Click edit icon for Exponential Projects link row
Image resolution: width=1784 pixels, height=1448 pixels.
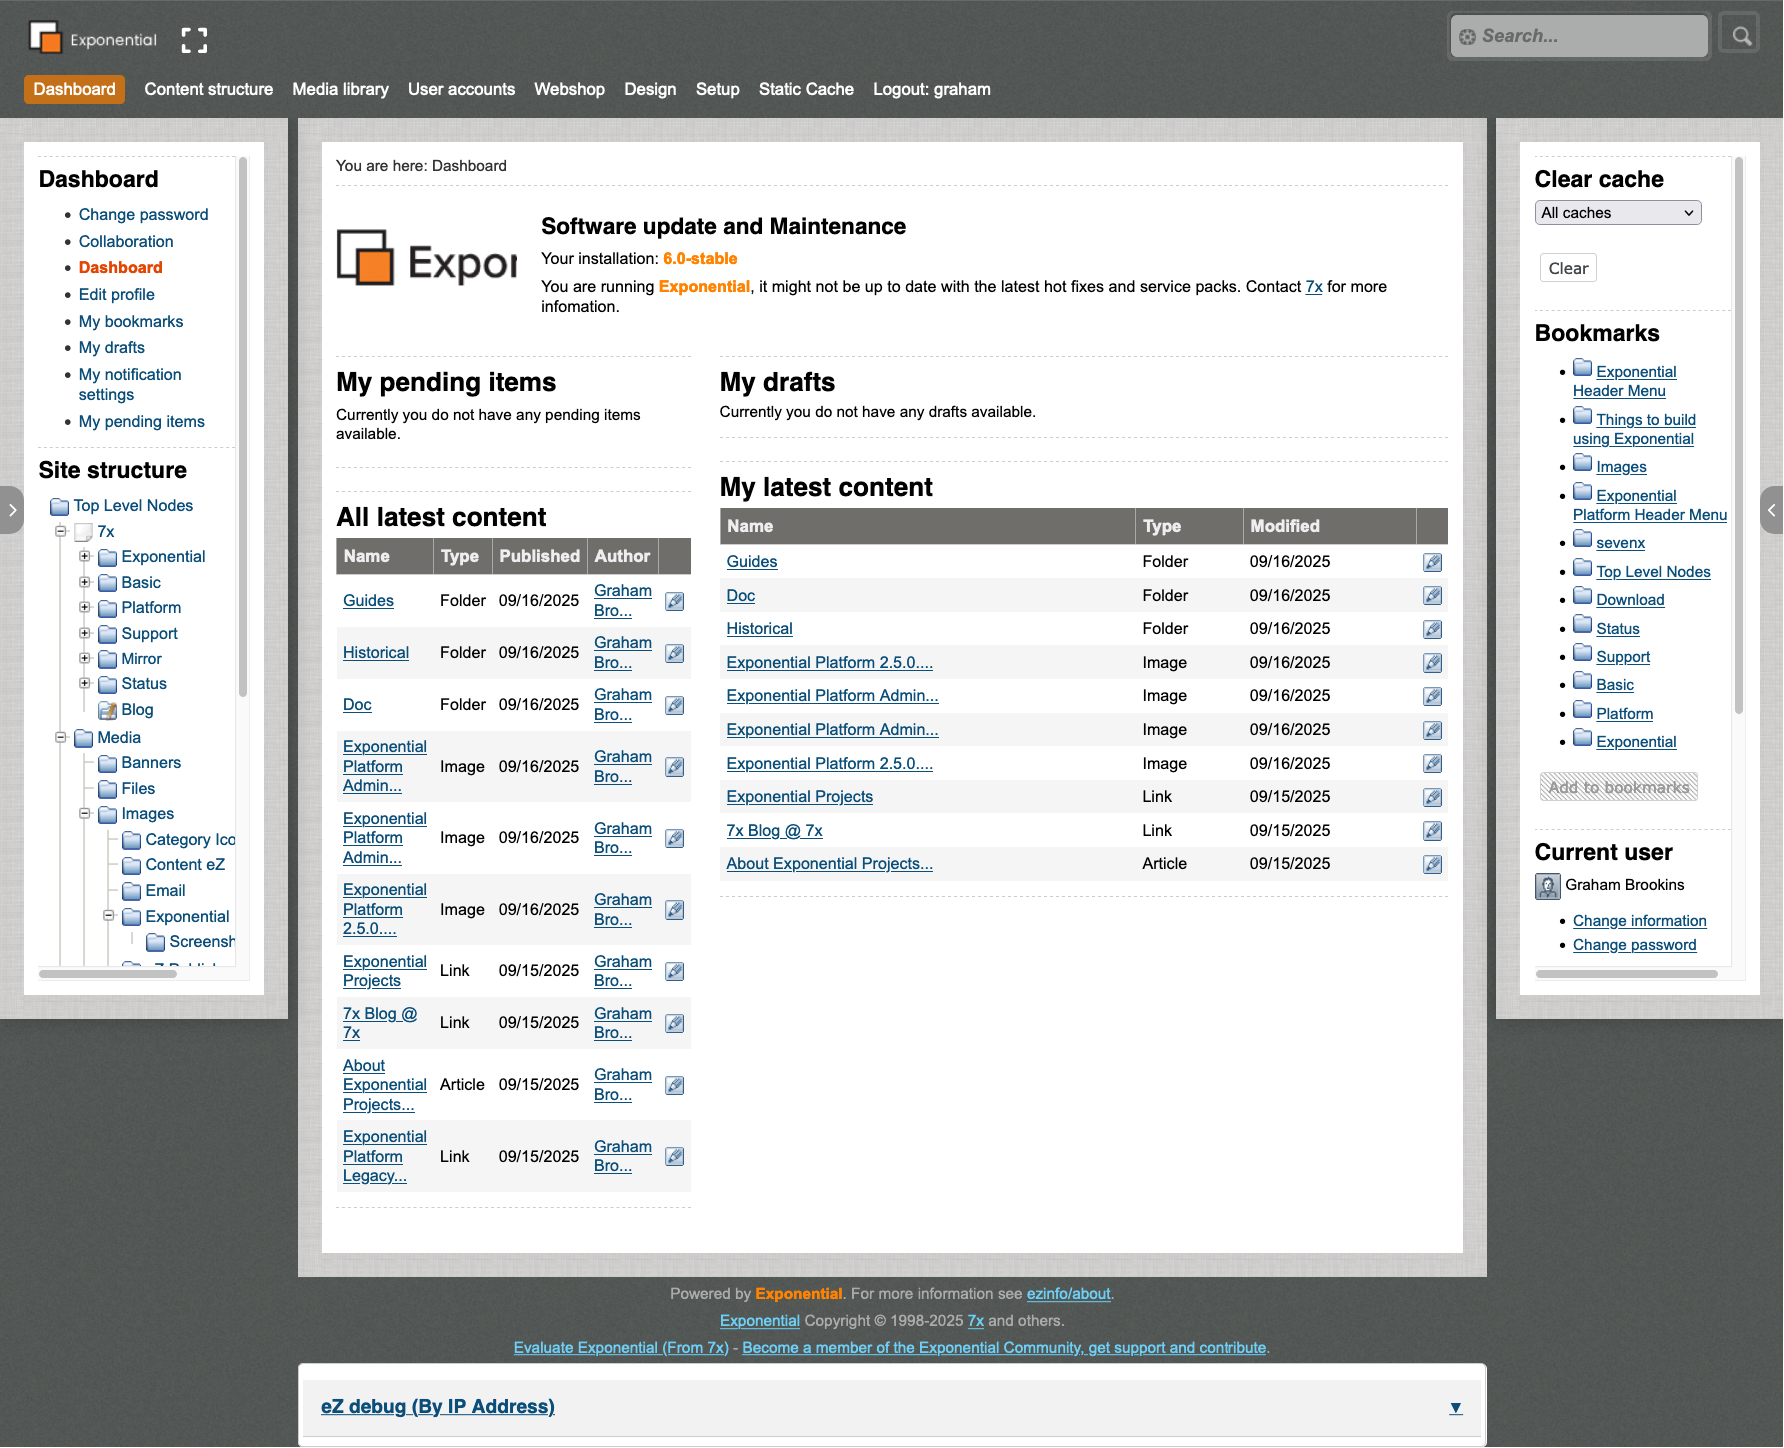click(1432, 797)
